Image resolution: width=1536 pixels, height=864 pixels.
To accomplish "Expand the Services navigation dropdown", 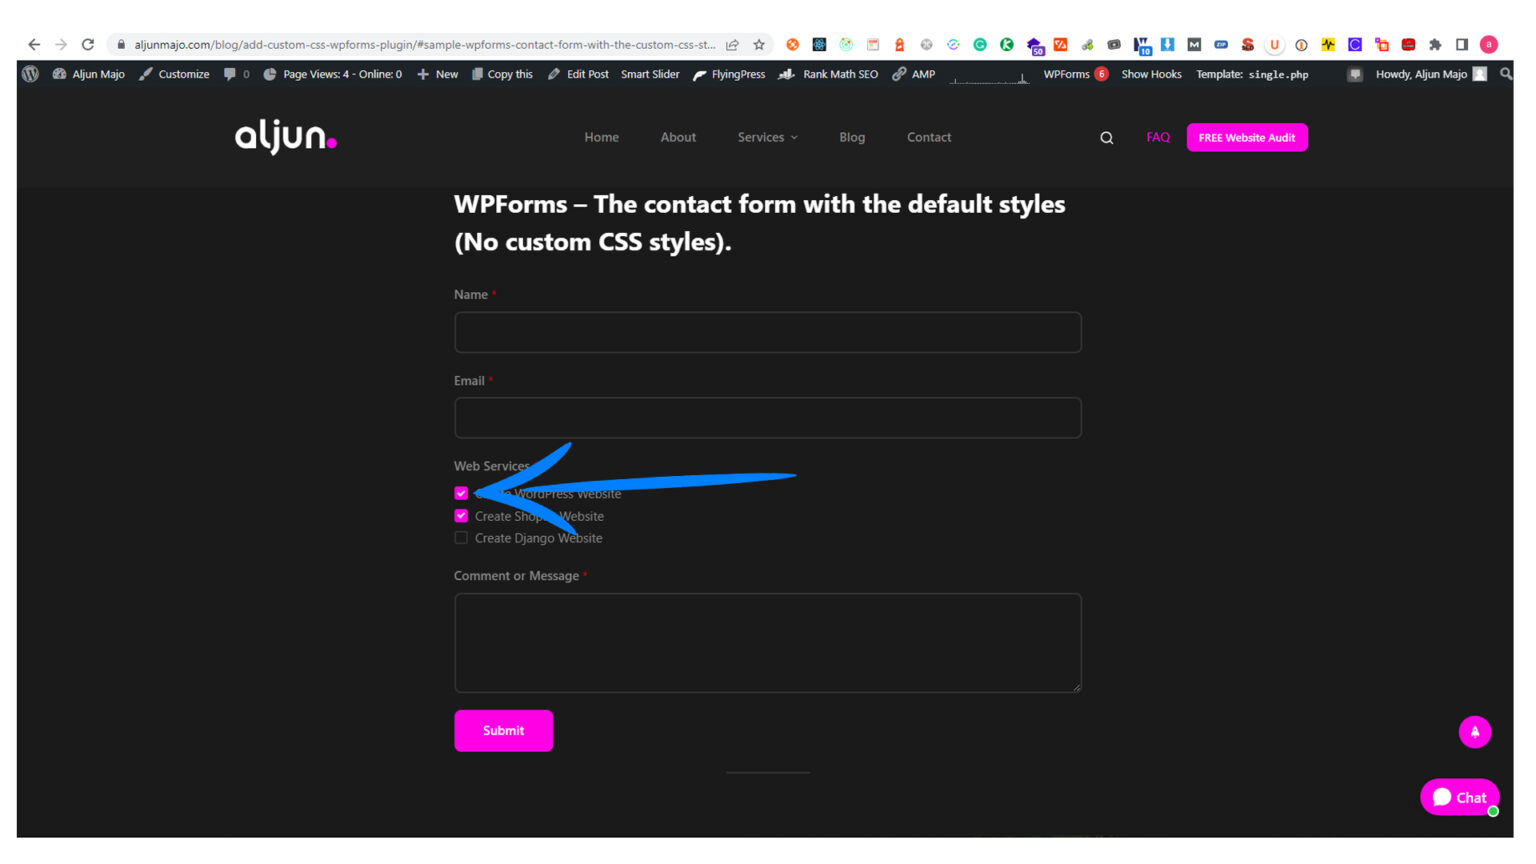I will pyautogui.click(x=767, y=137).
